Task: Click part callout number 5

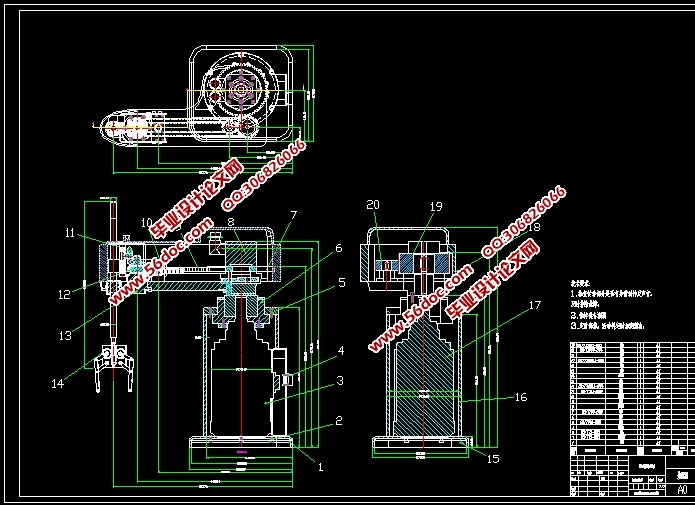Action: pos(340,283)
